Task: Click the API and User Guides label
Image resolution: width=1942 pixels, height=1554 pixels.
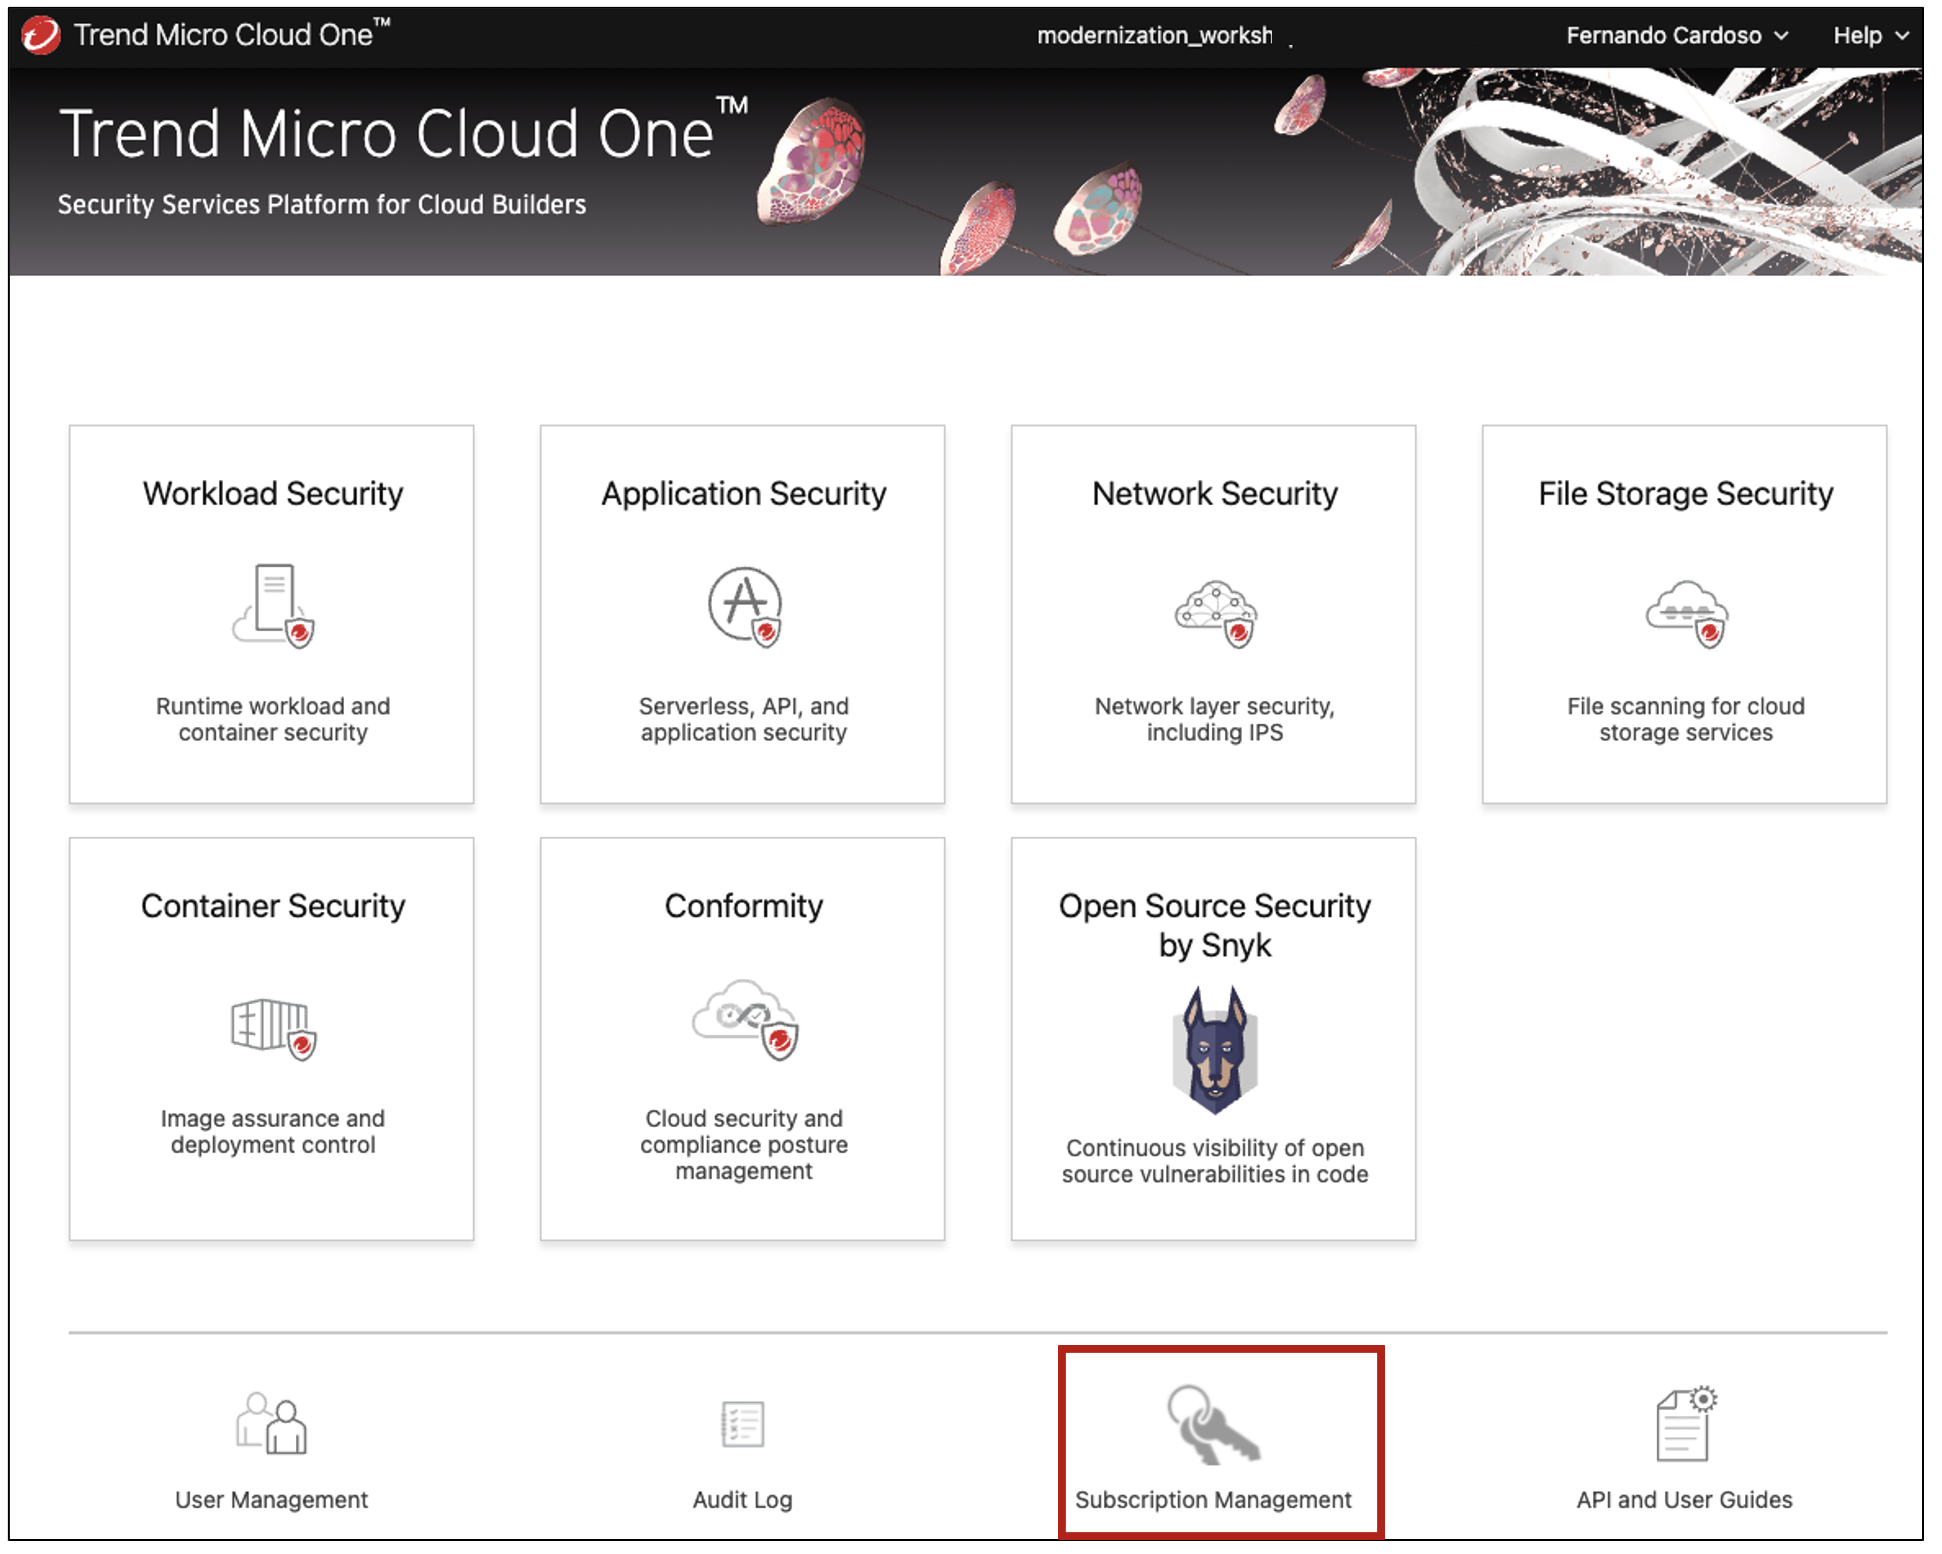Action: (1685, 1499)
